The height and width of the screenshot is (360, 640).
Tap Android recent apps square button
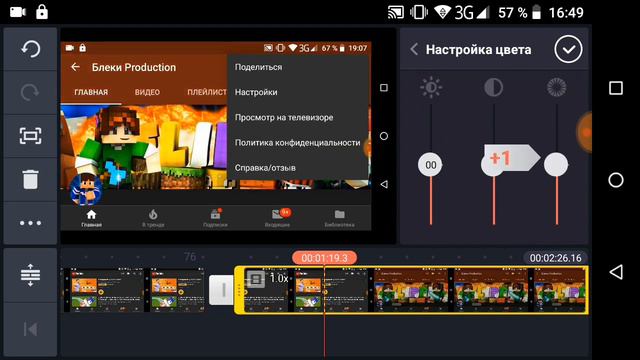click(616, 88)
